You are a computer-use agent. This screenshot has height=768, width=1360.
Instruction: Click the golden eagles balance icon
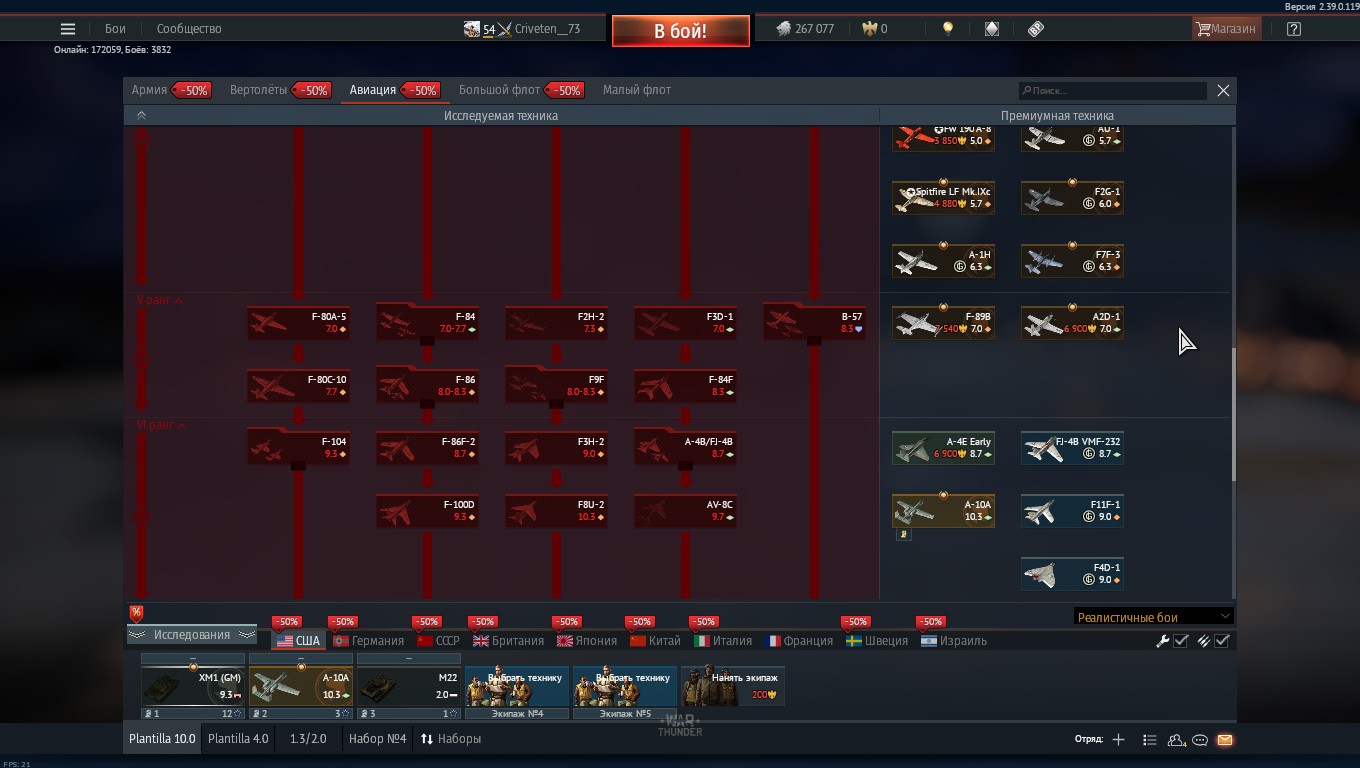tap(869, 29)
